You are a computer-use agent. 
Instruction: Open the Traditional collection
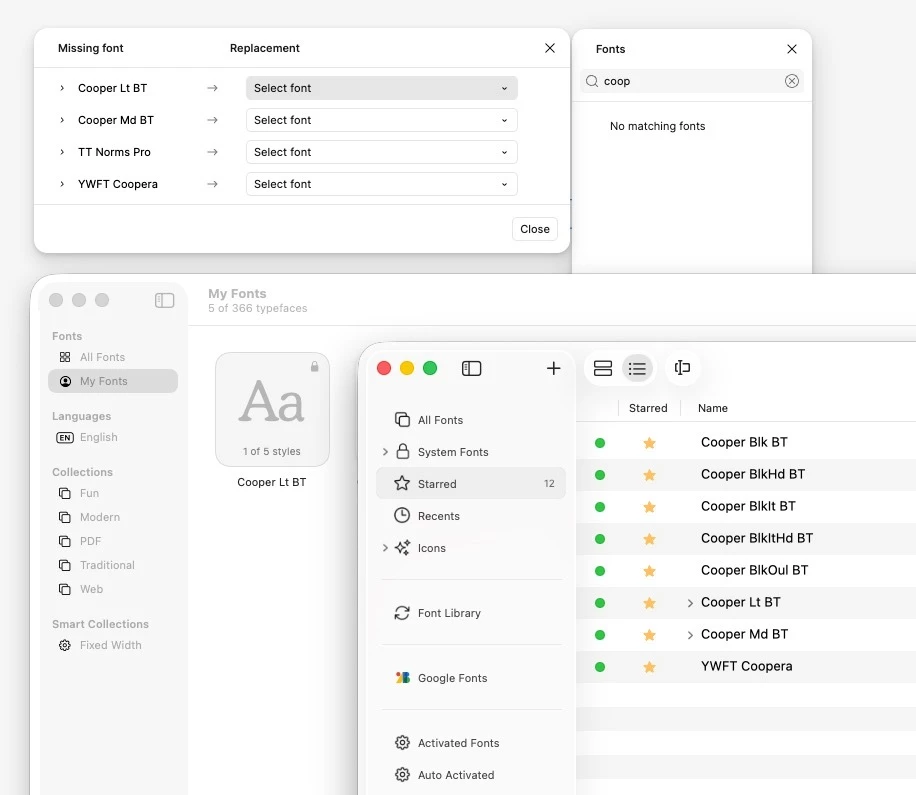coord(113,565)
